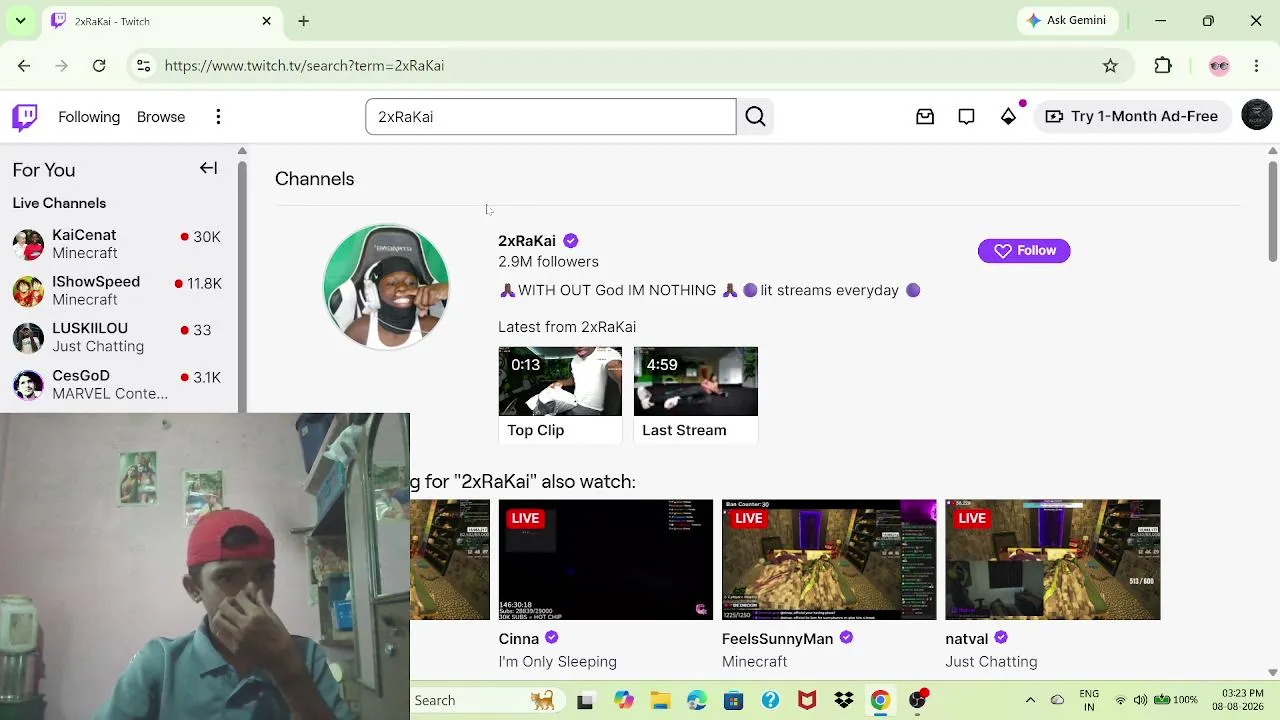This screenshot has width=1280, height=720.
Task: Submit search with the magnifier button
Action: tap(755, 117)
